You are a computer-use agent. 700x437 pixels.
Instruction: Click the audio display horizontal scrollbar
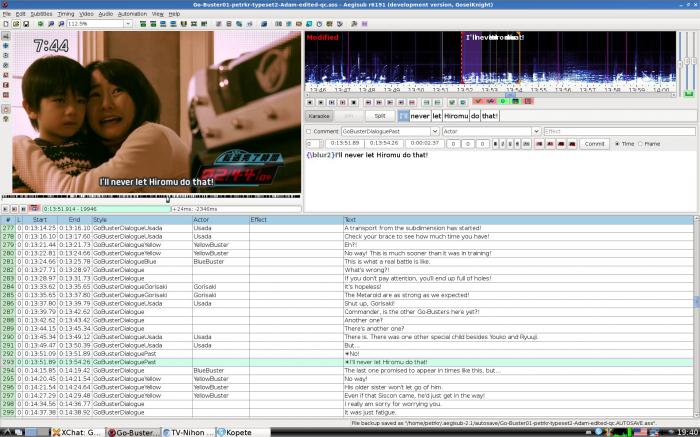click(x=491, y=95)
